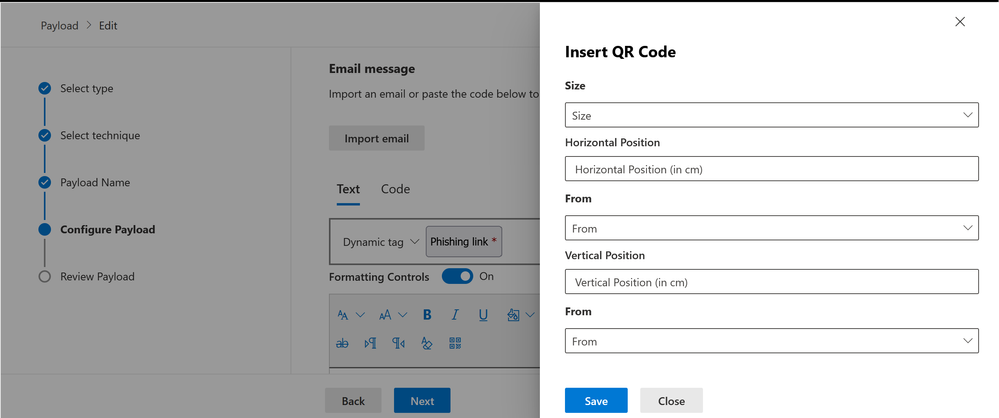Toggle bold formatting

tap(427, 315)
